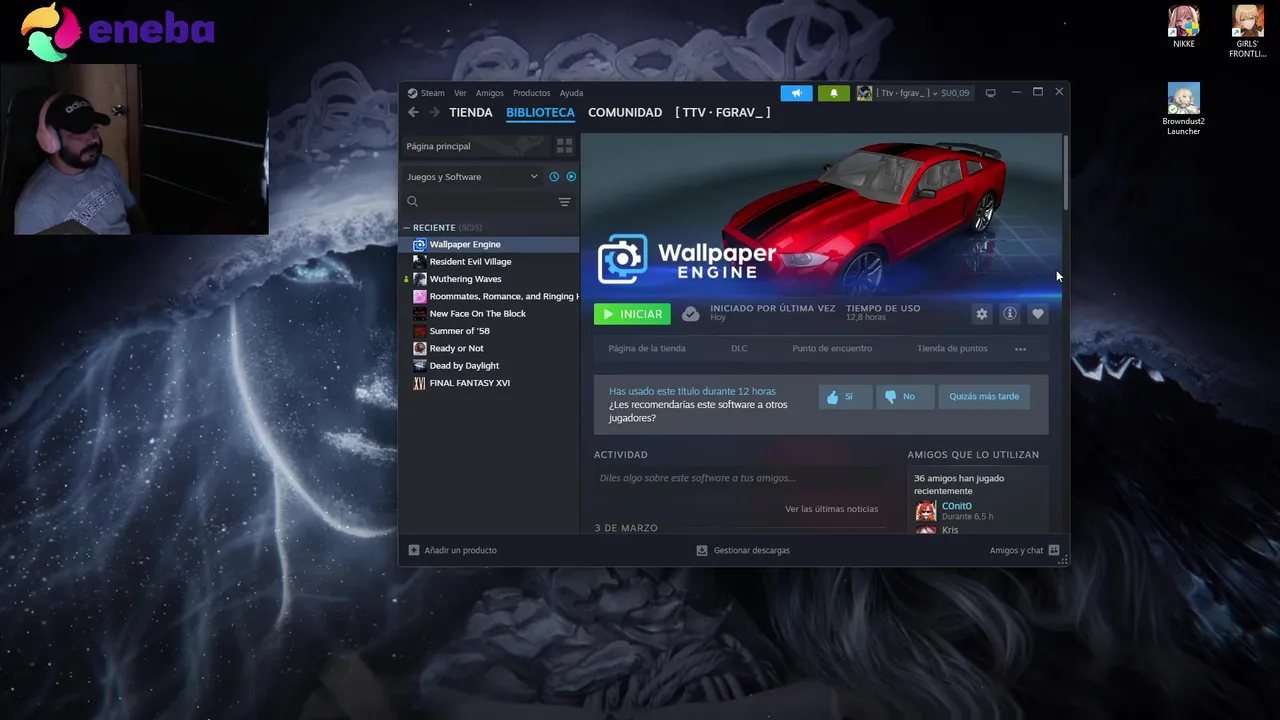This screenshot has width=1280, height=720.
Task: Select the BIBLIOTECA tab
Action: [540, 113]
